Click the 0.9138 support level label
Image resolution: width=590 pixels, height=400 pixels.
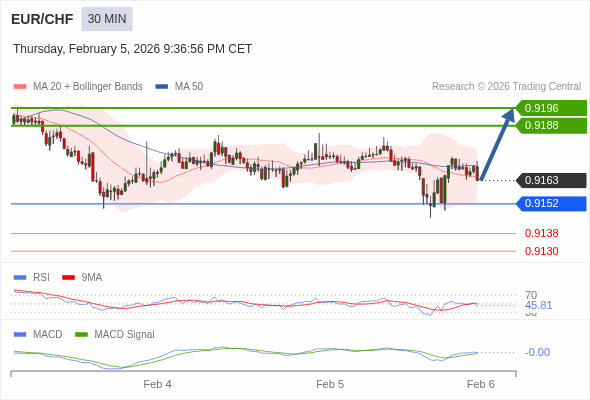pyautogui.click(x=541, y=233)
